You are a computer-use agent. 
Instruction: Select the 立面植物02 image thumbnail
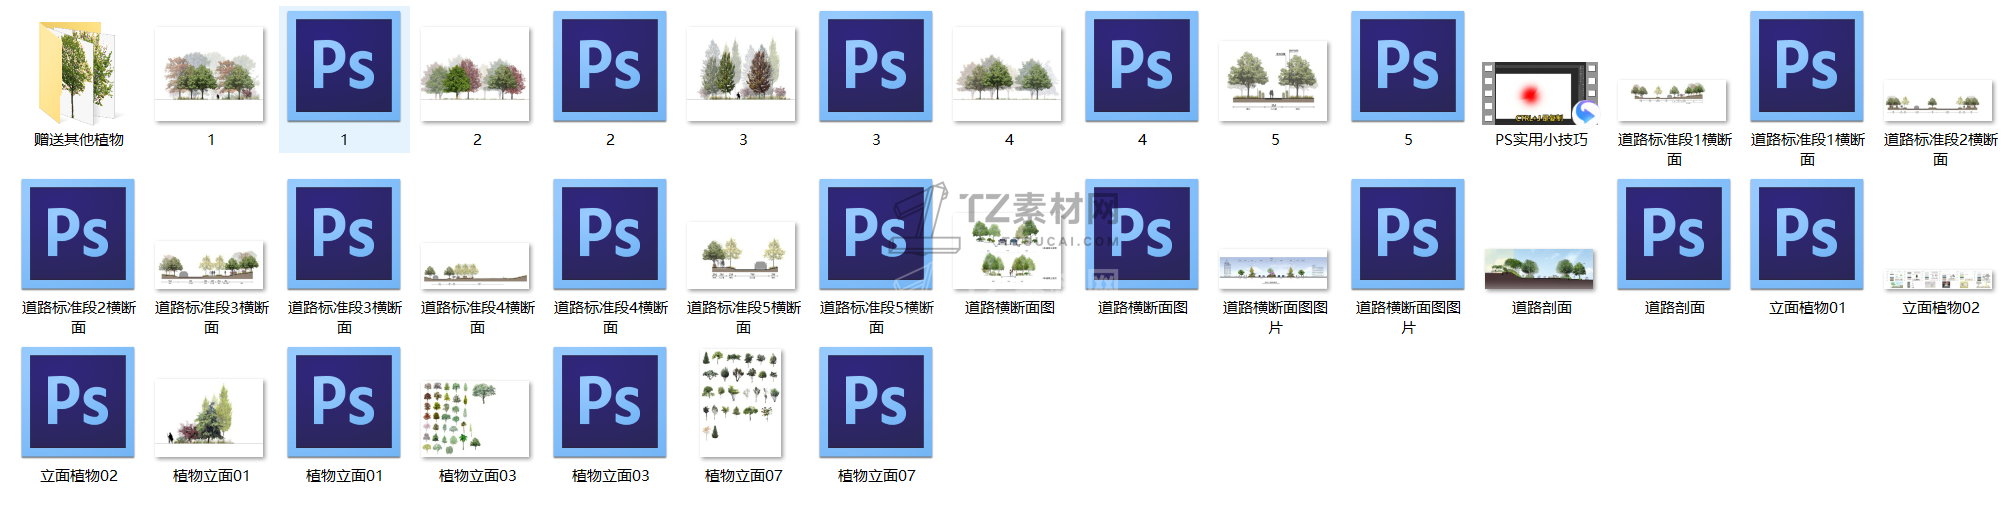click(x=1939, y=280)
